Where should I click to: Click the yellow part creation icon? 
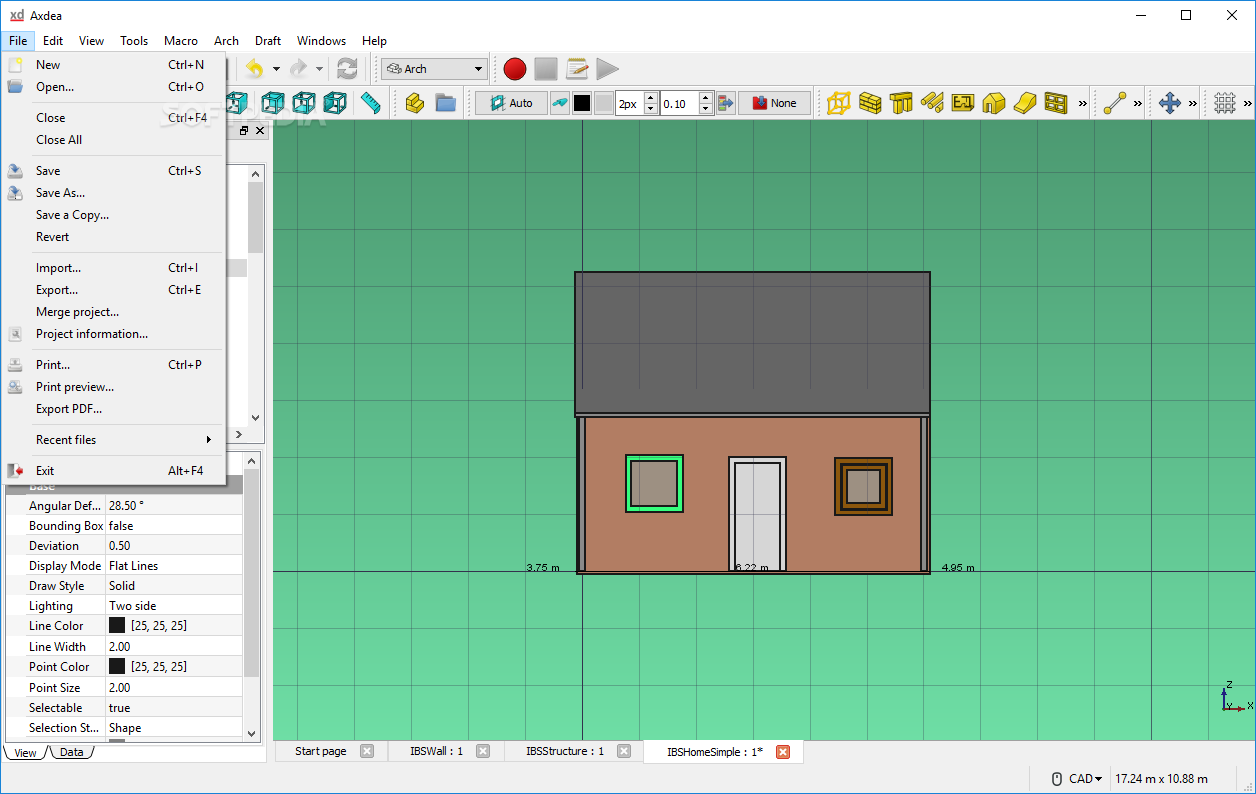tap(415, 103)
